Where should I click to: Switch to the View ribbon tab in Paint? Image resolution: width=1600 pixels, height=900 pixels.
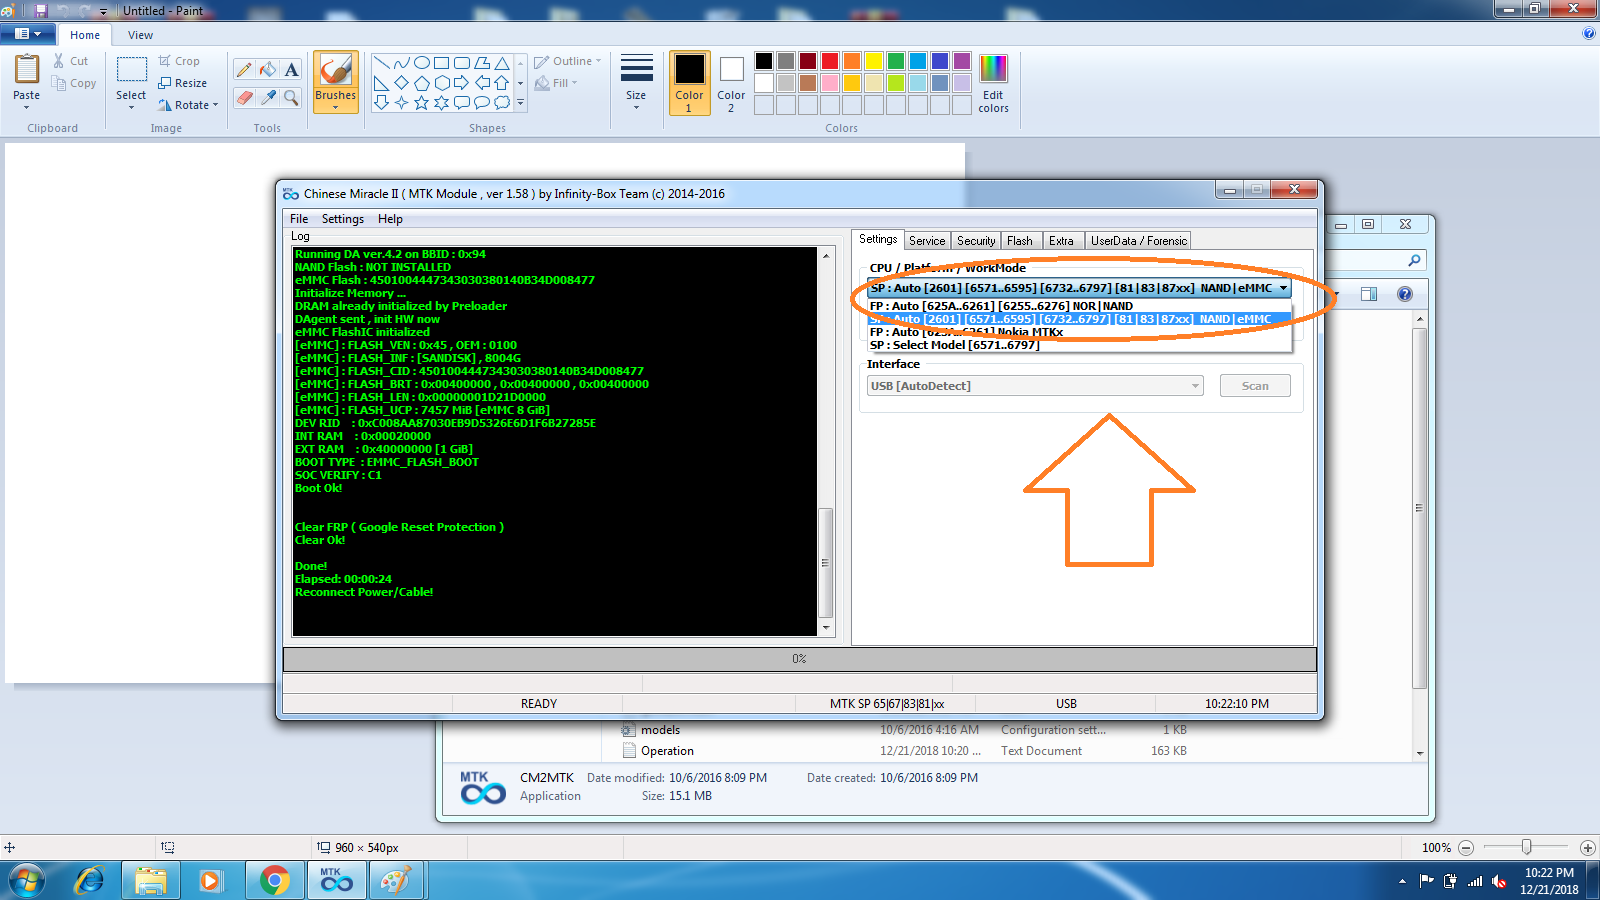coord(140,35)
